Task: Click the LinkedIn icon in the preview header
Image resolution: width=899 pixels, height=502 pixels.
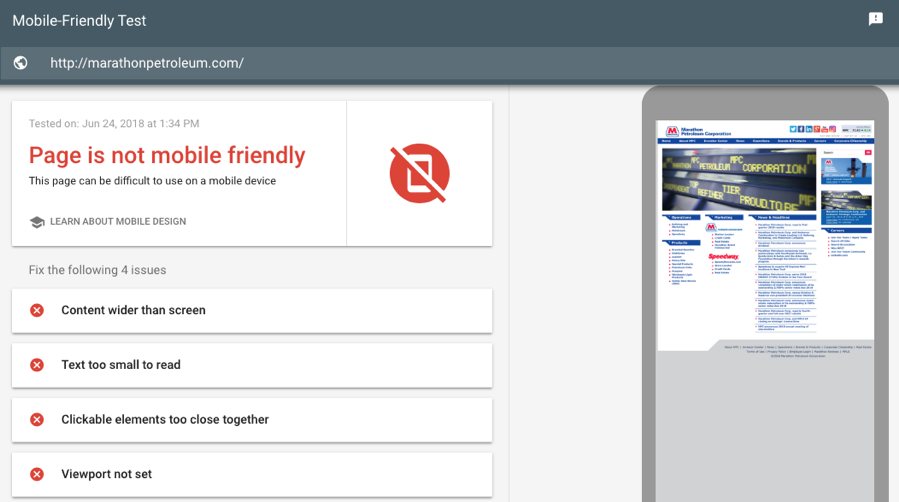Action: click(x=809, y=130)
